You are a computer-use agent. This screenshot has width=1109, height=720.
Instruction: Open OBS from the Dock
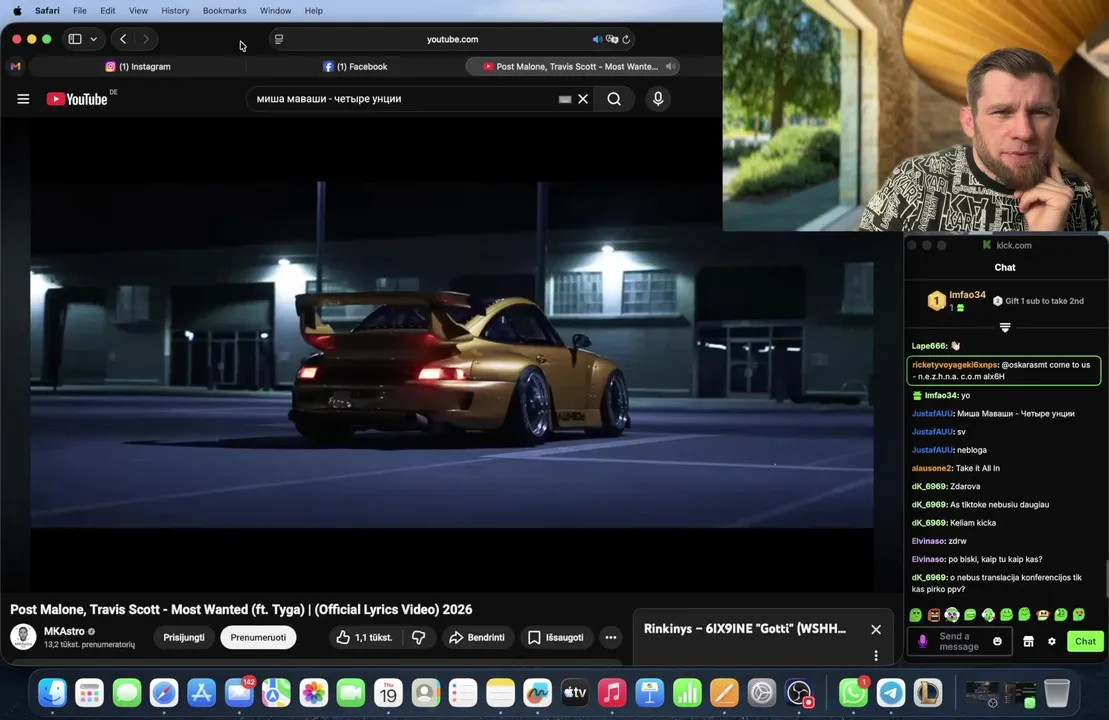point(799,693)
